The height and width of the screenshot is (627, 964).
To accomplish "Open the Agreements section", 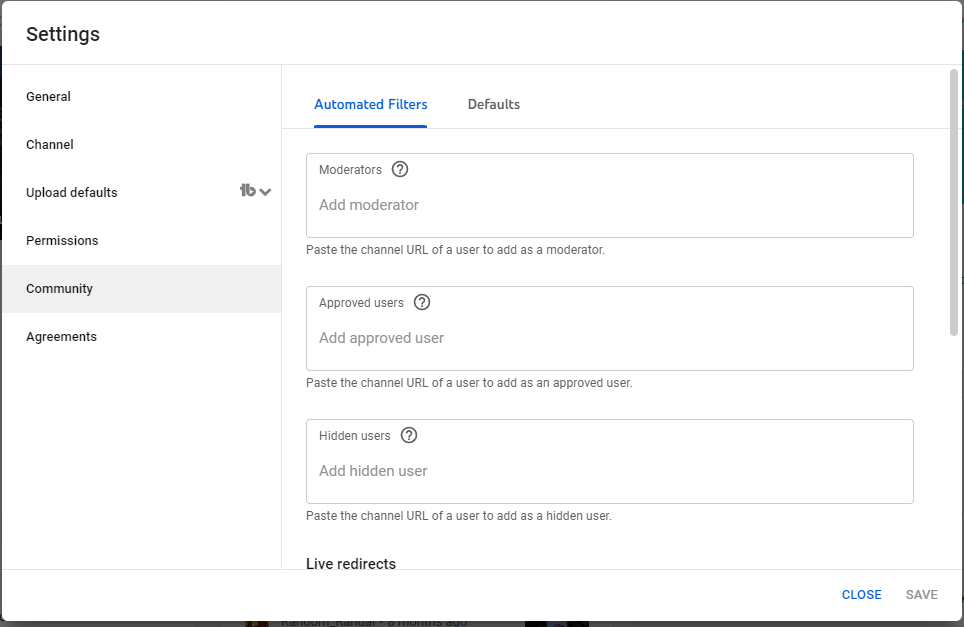I will 61,337.
